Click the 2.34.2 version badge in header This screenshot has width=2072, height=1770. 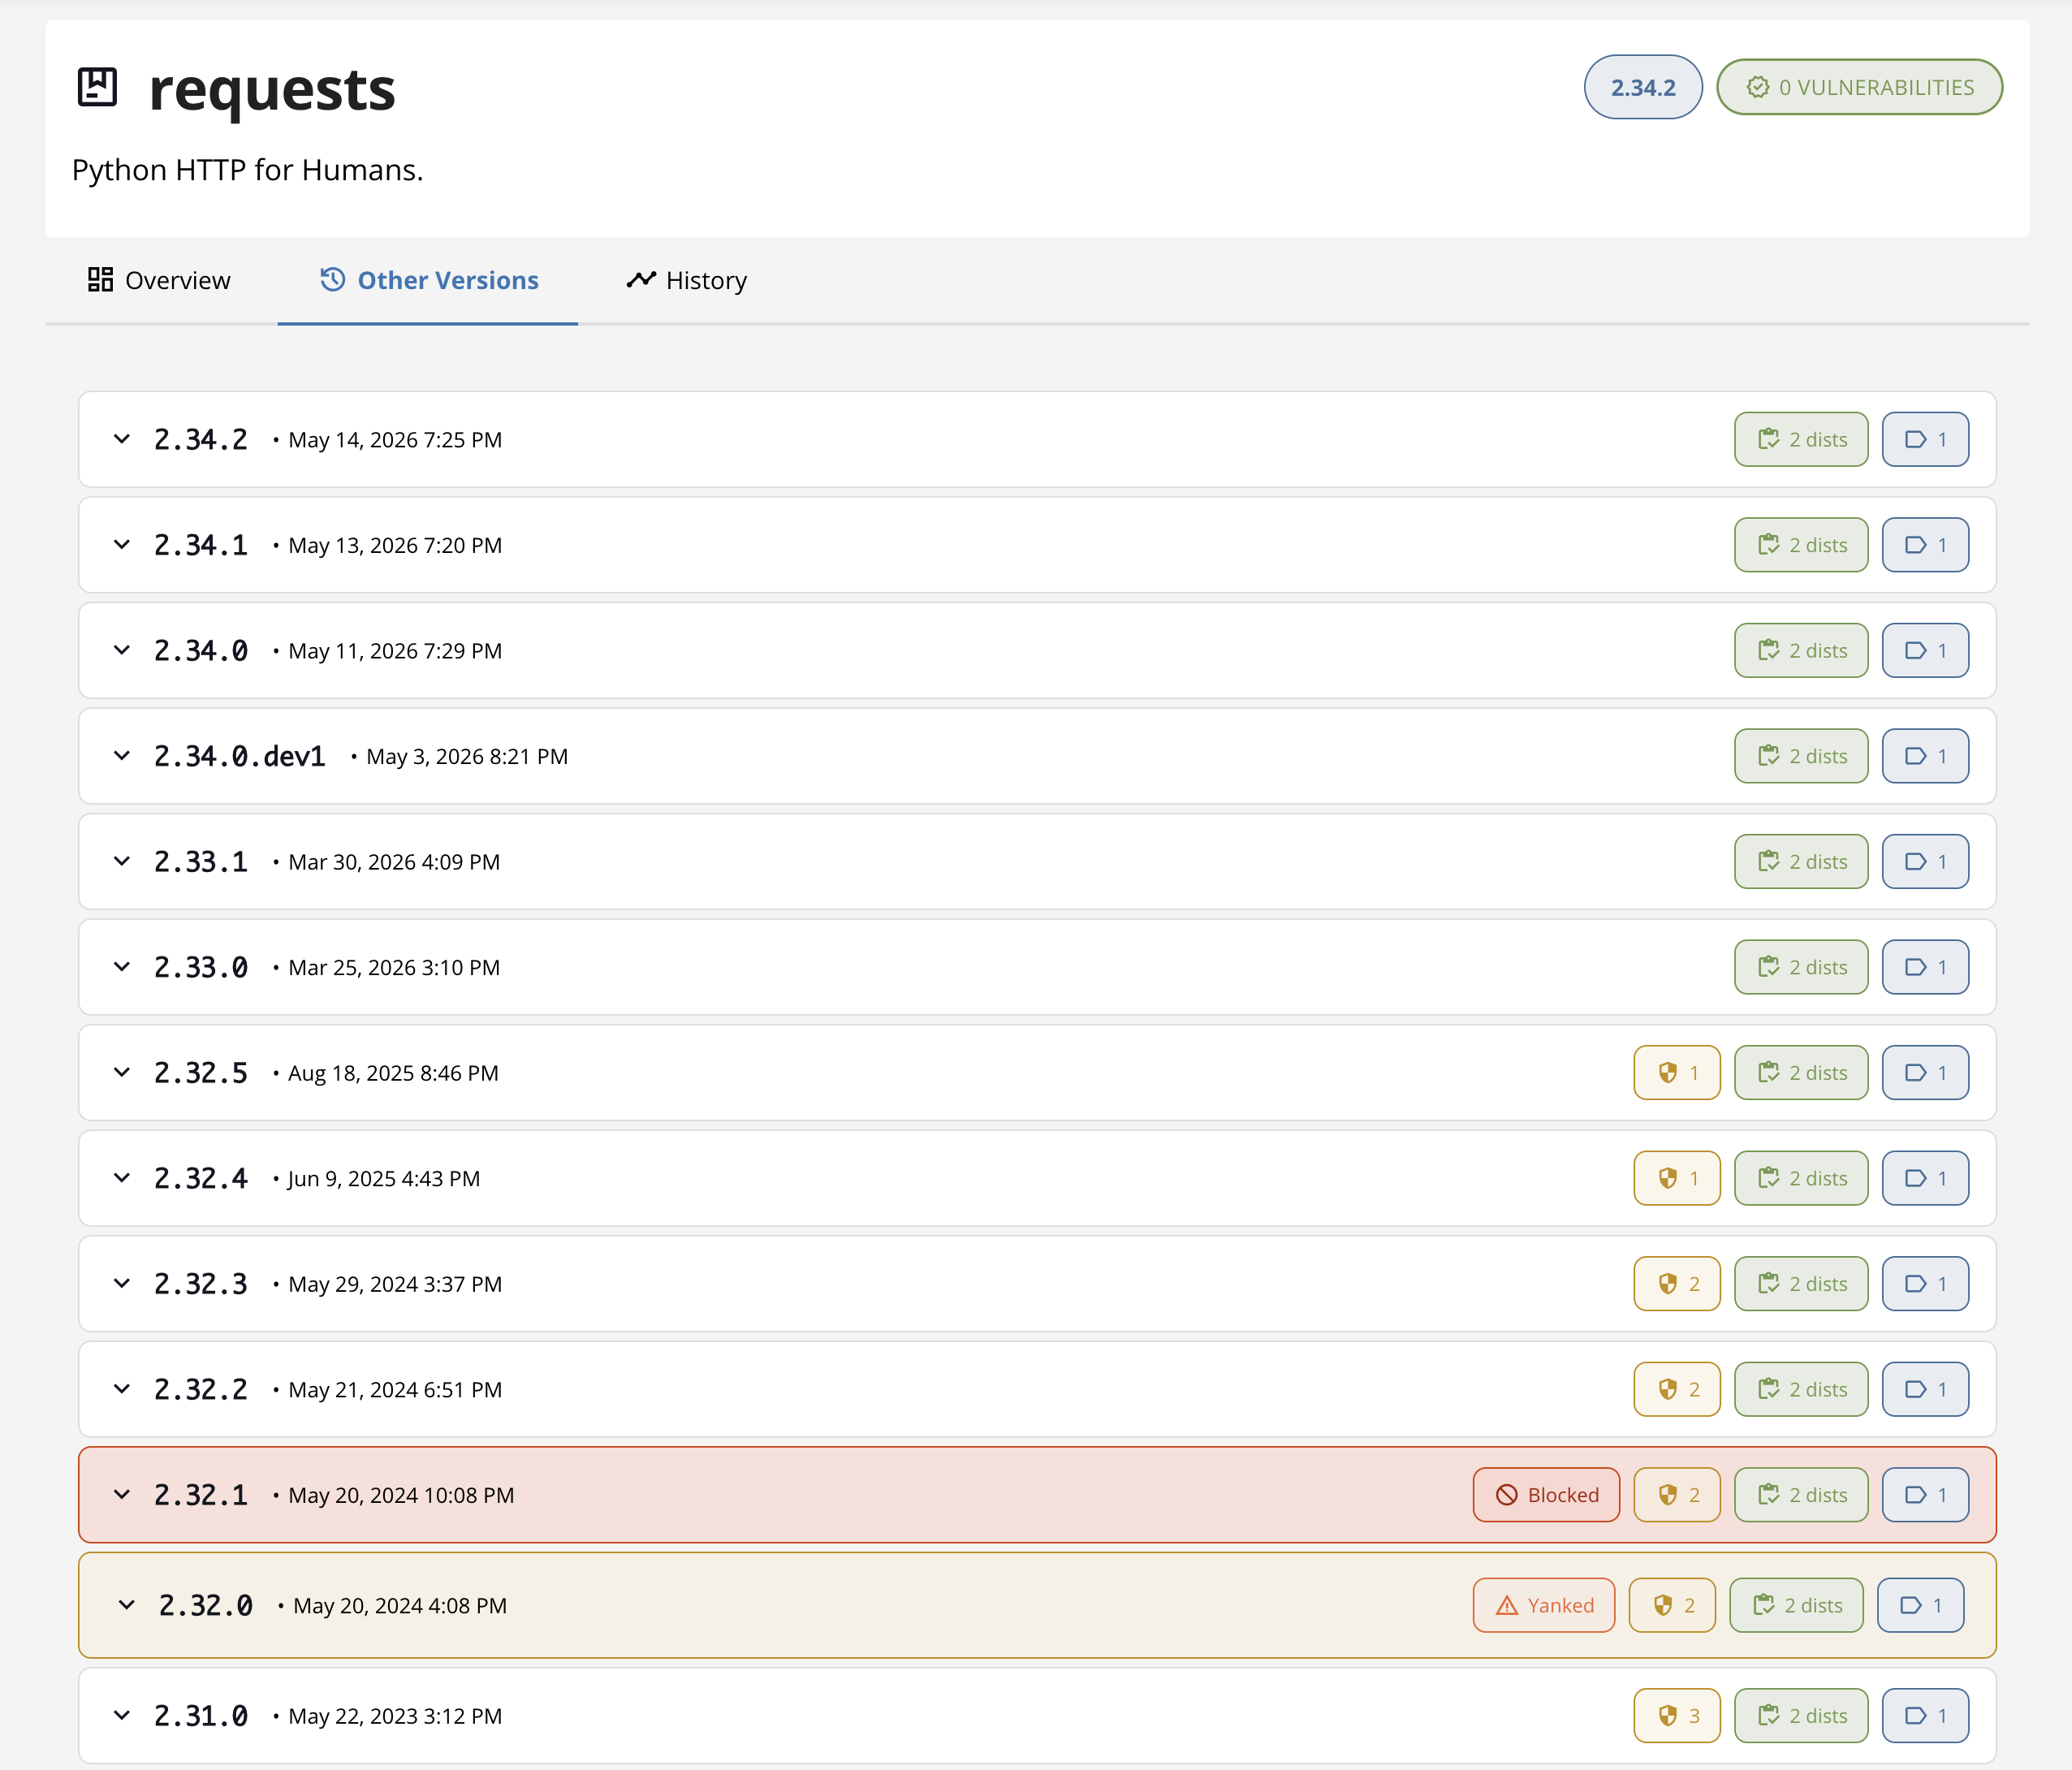[x=1643, y=87]
